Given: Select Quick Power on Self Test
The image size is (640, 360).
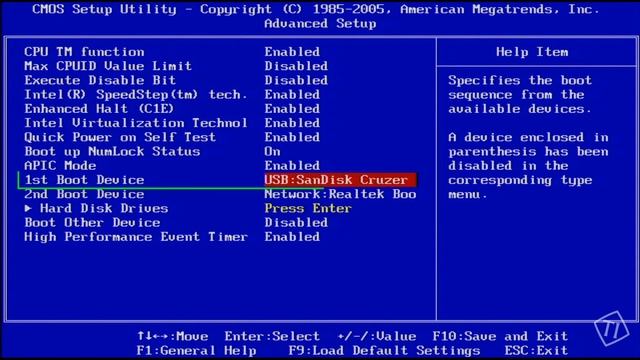Looking at the screenshot, I should click(x=120, y=137).
